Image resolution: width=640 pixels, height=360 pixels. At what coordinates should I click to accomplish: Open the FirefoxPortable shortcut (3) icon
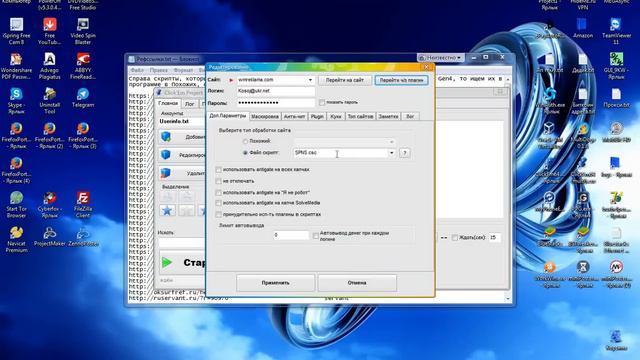click(83, 135)
